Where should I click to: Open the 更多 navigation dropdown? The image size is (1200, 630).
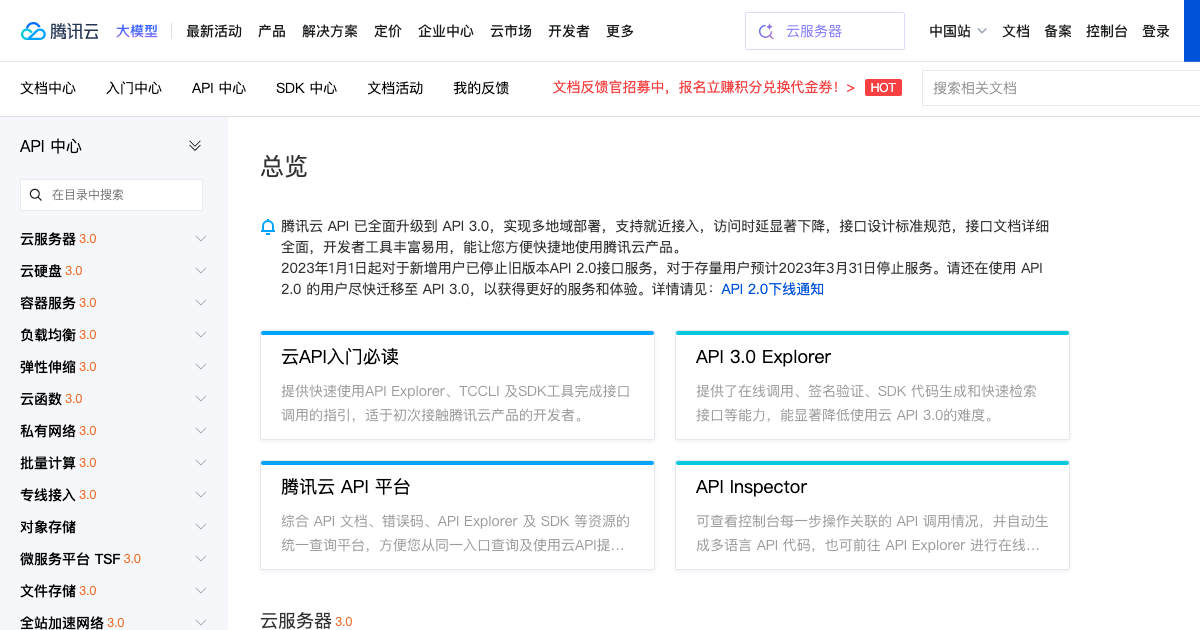coord(619,31)
